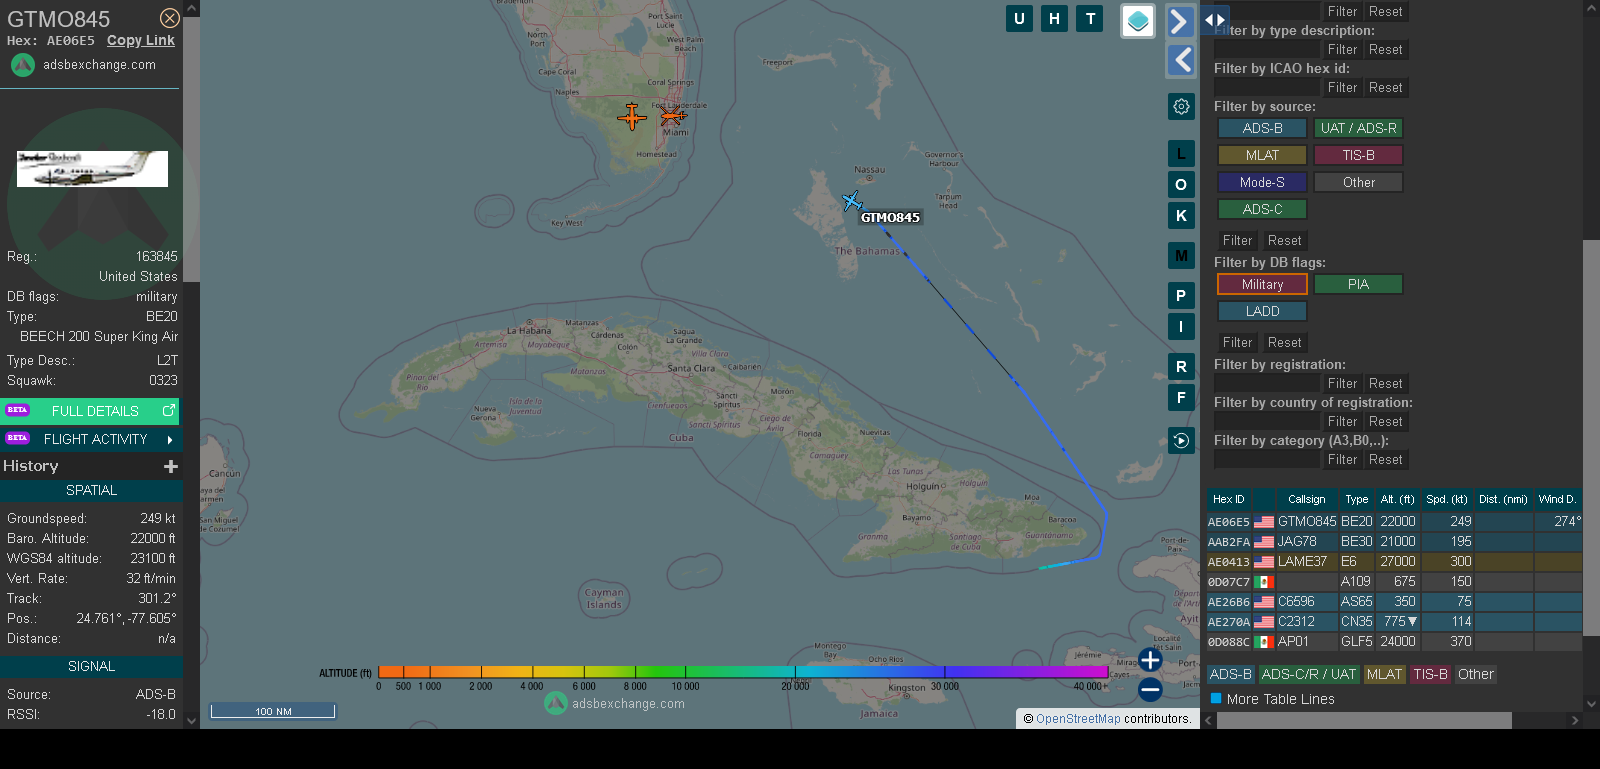The image size is (1600, 769).
Task: Focus the category filter input field
Action: [x=1267, y=459]
